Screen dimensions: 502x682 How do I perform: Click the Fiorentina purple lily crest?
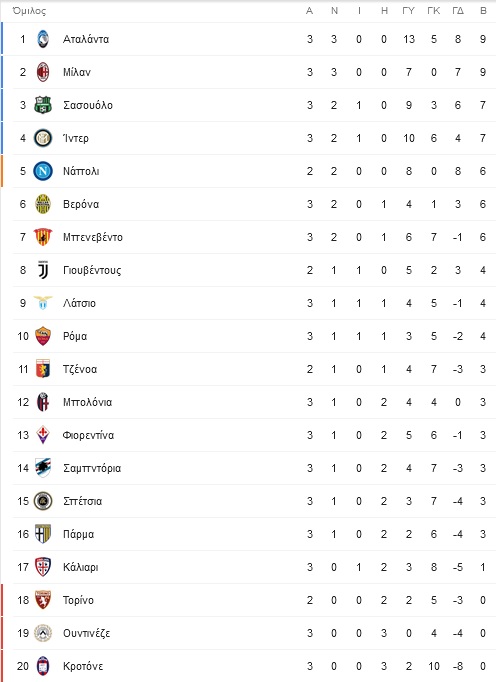point(43,435)
